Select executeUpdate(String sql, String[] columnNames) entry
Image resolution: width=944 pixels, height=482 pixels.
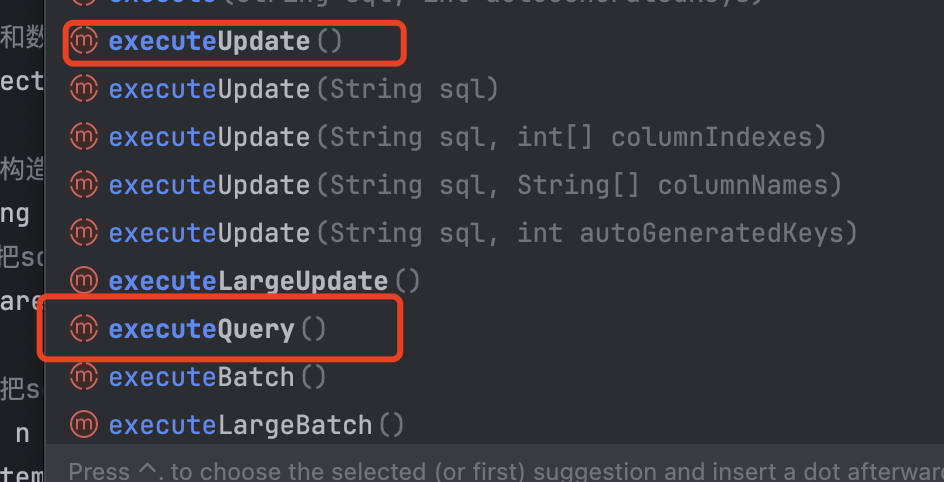tap(494, 185)
